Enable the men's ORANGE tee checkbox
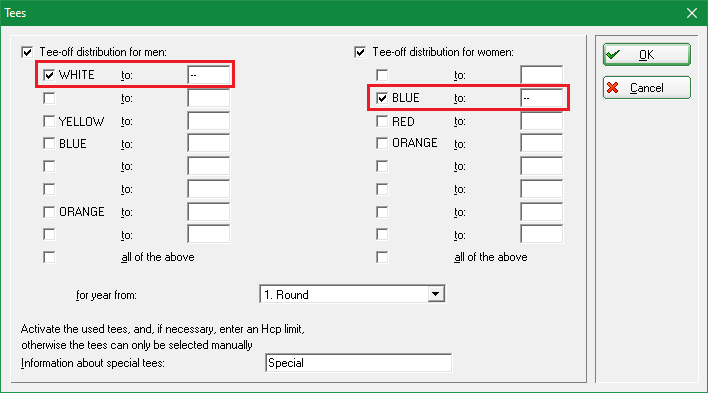Image resolution: width=708 pixels, height=393 pixels. pos(49,212)
